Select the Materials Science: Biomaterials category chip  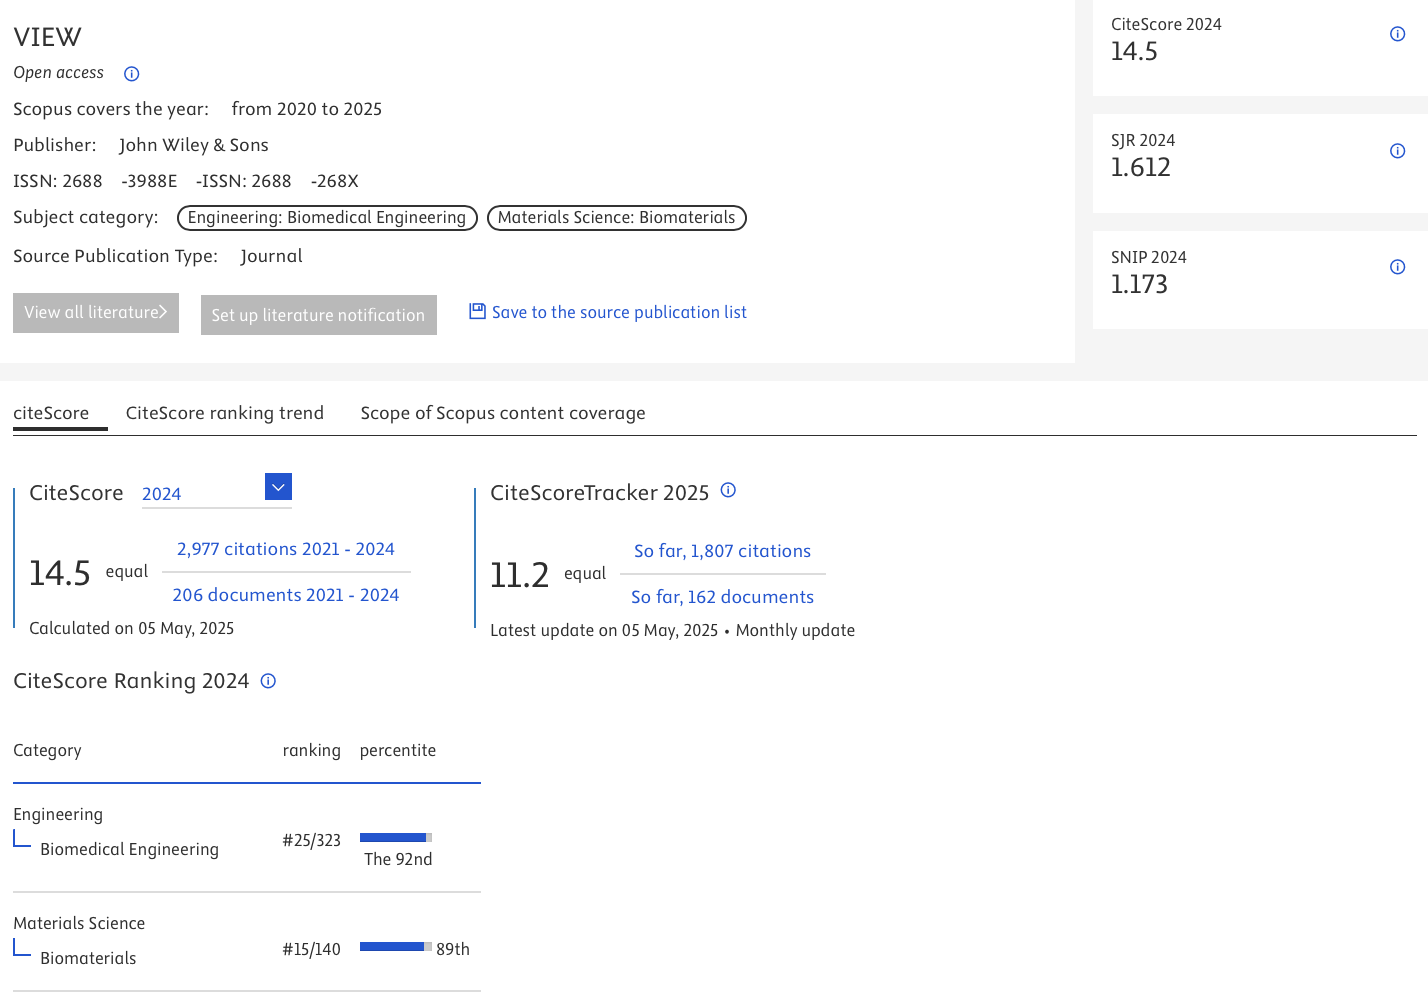pyautogui.click(x=616, y=217)
